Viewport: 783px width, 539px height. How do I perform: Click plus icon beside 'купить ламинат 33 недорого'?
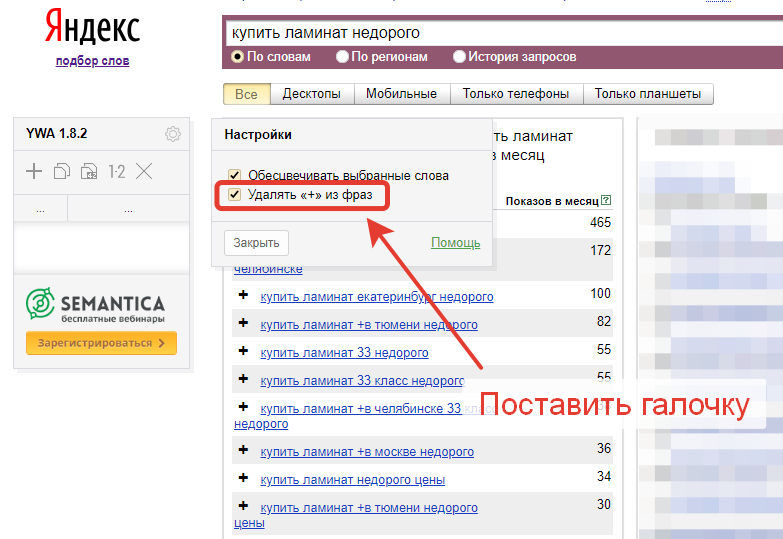[x=243, y=352]
